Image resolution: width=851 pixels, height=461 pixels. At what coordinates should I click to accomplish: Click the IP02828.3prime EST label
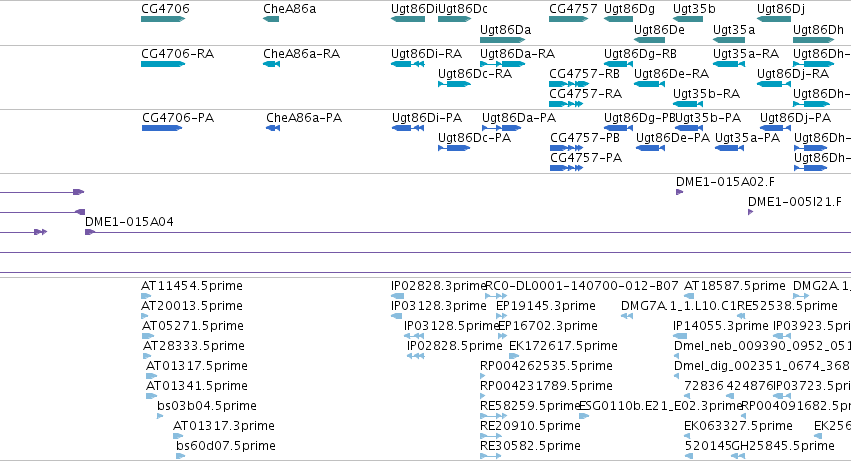coord(439,286)
